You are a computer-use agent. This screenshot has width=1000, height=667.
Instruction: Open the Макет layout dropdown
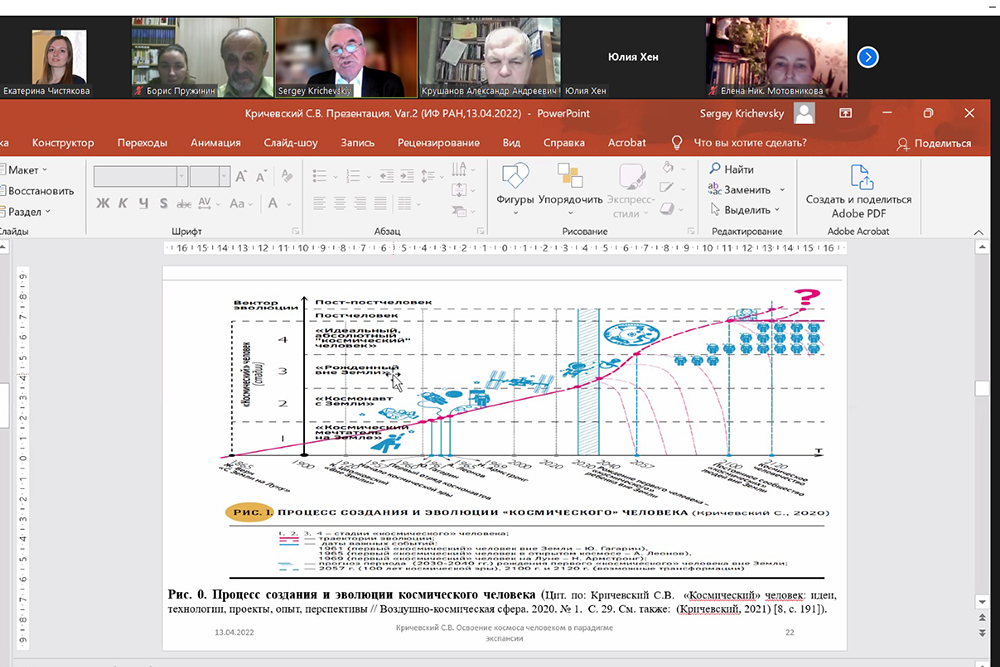29,170
